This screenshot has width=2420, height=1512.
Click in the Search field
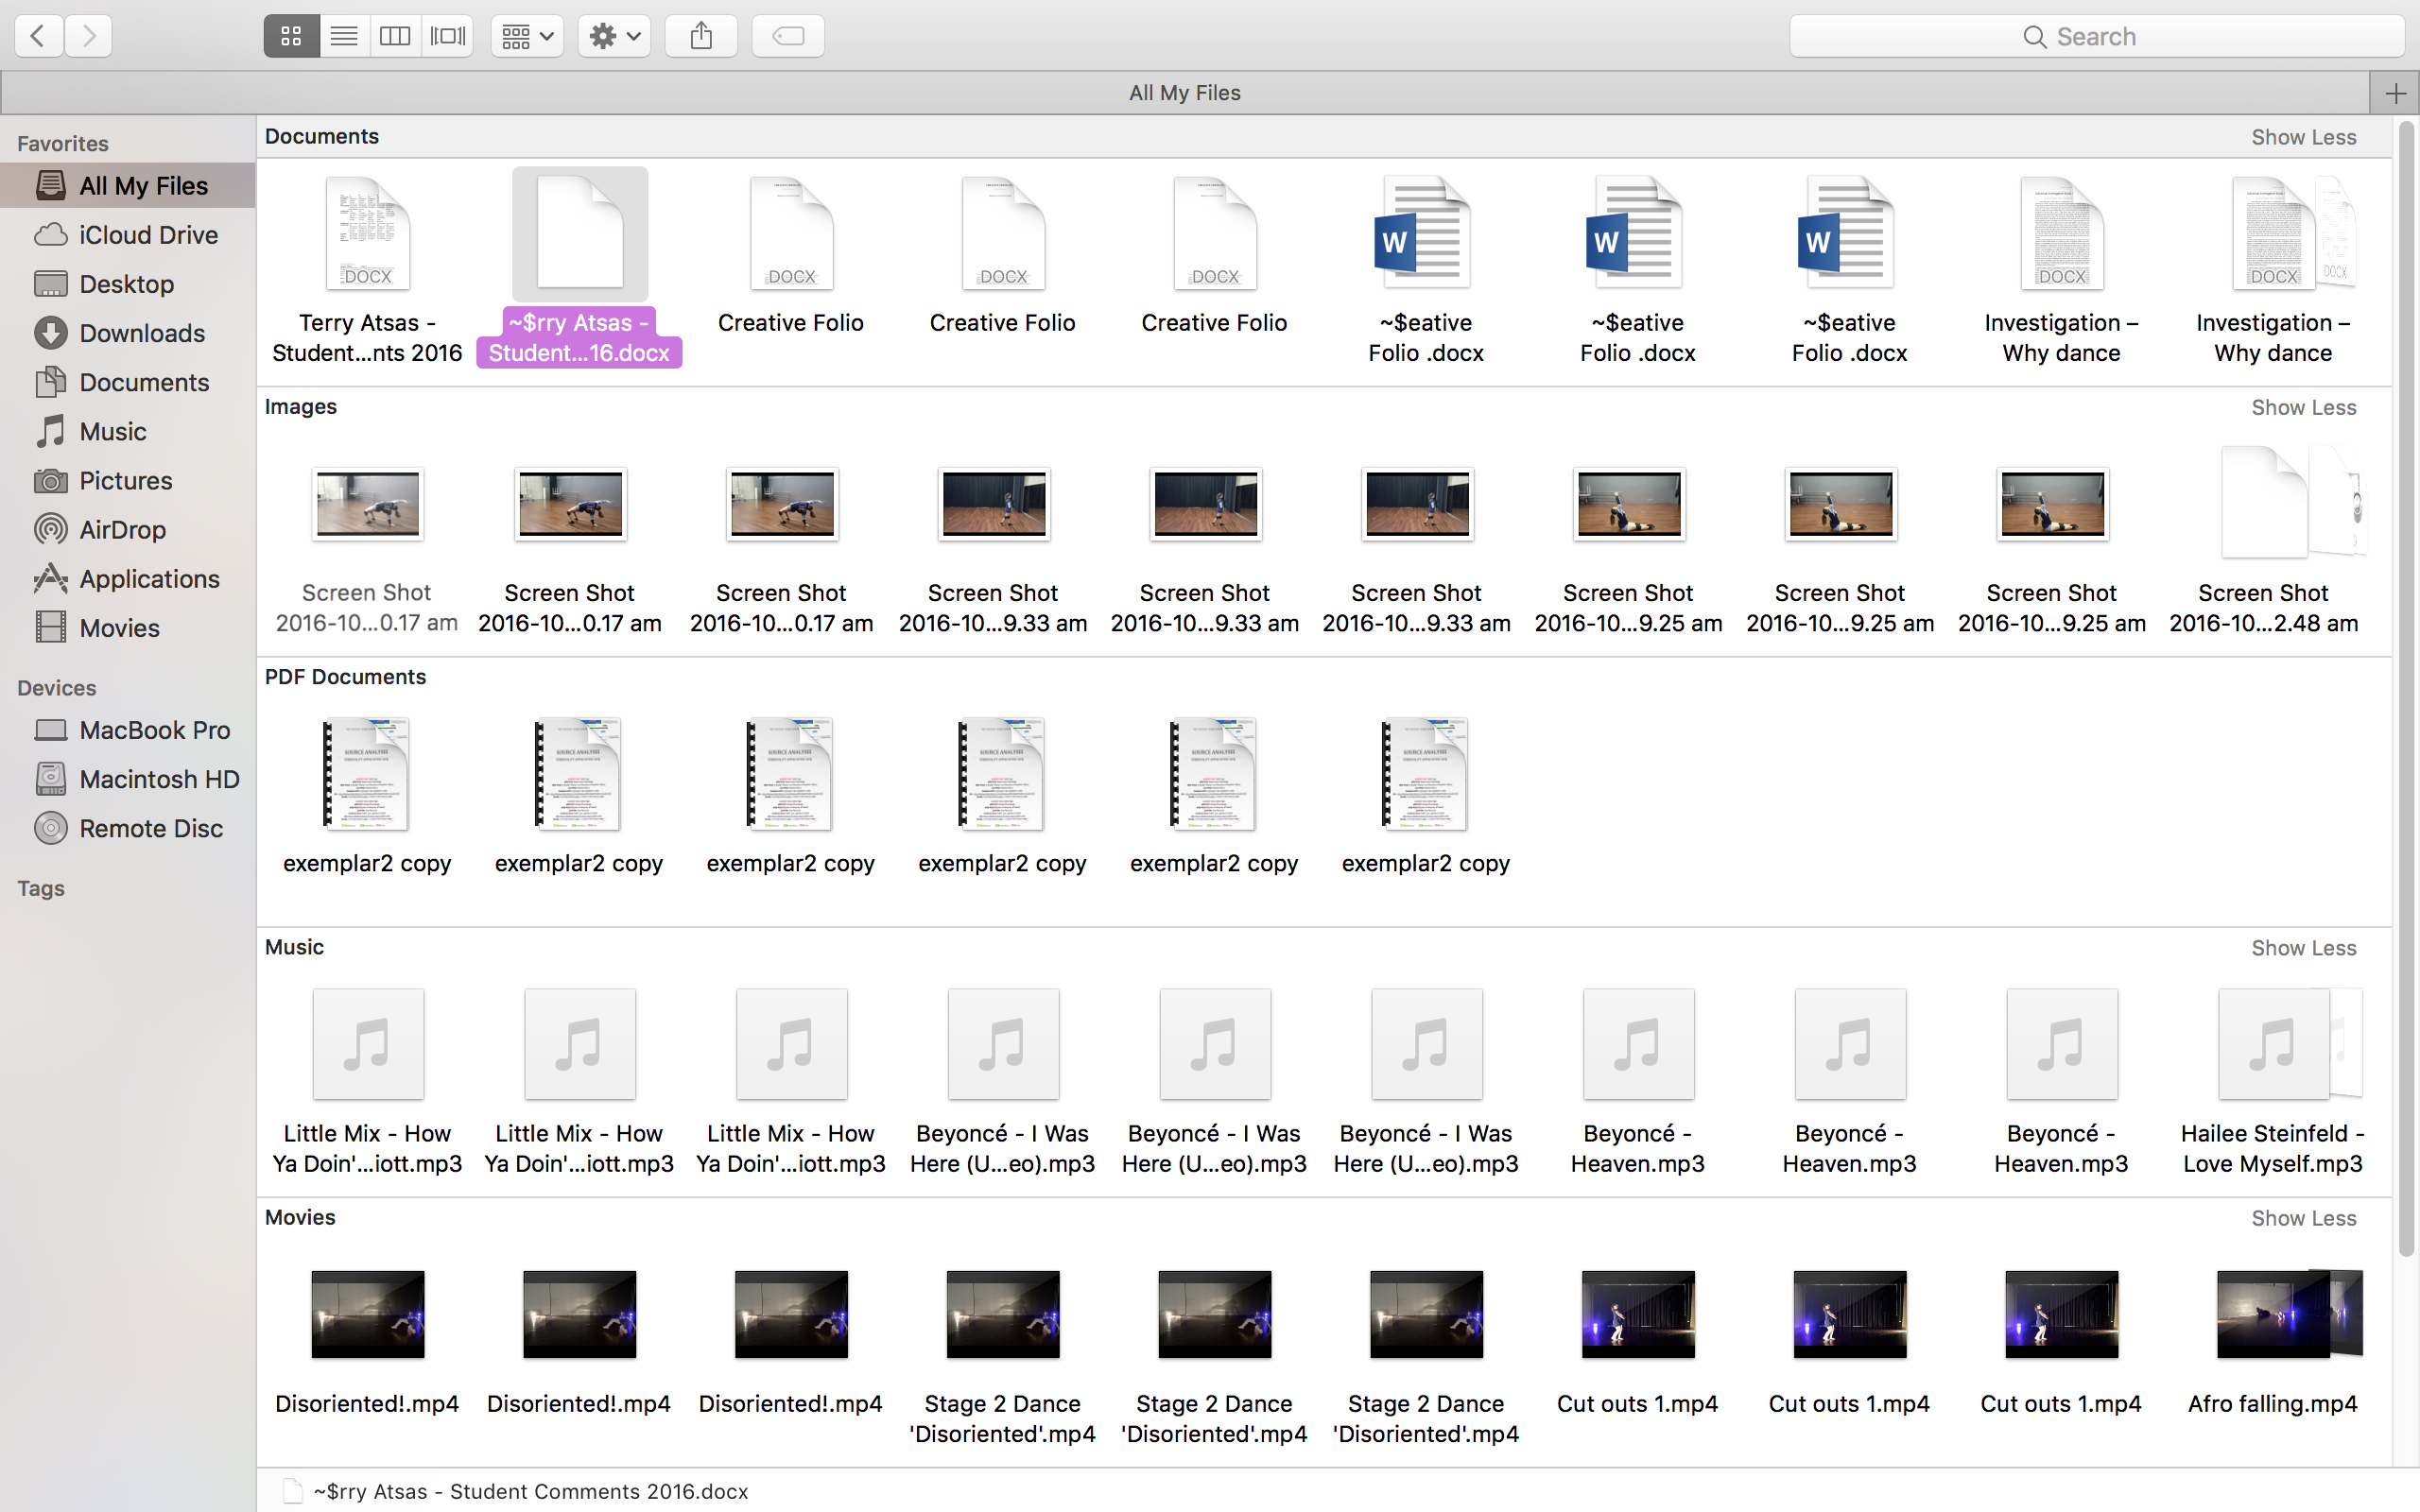point(2096,37)
